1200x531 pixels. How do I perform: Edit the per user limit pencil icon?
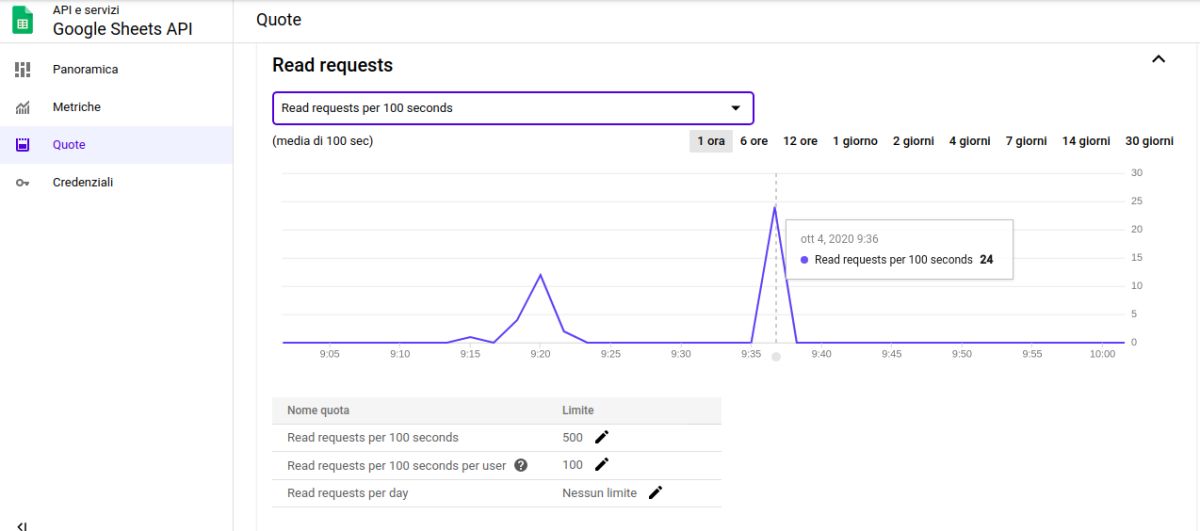coord(601,464)
